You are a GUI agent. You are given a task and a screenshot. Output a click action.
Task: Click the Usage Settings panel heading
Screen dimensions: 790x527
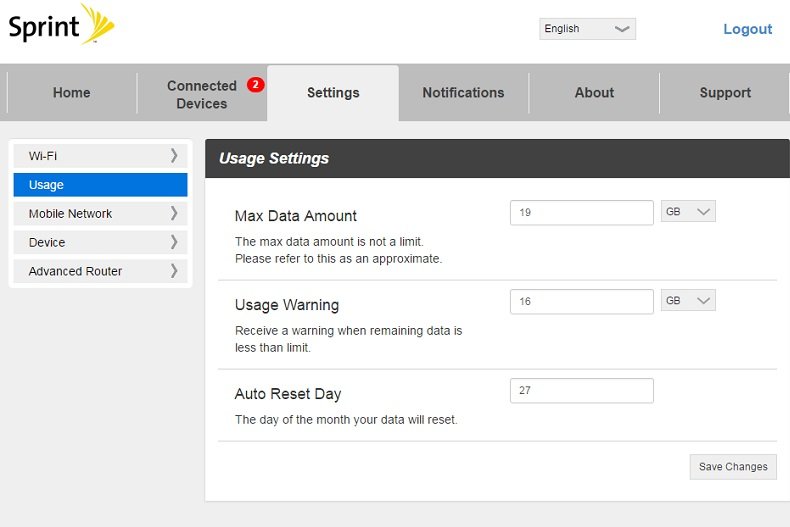[x=274, y=159]
